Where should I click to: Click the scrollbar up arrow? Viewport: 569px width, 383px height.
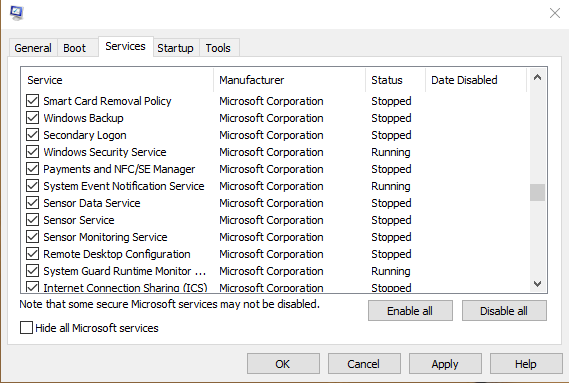(537, 77)
